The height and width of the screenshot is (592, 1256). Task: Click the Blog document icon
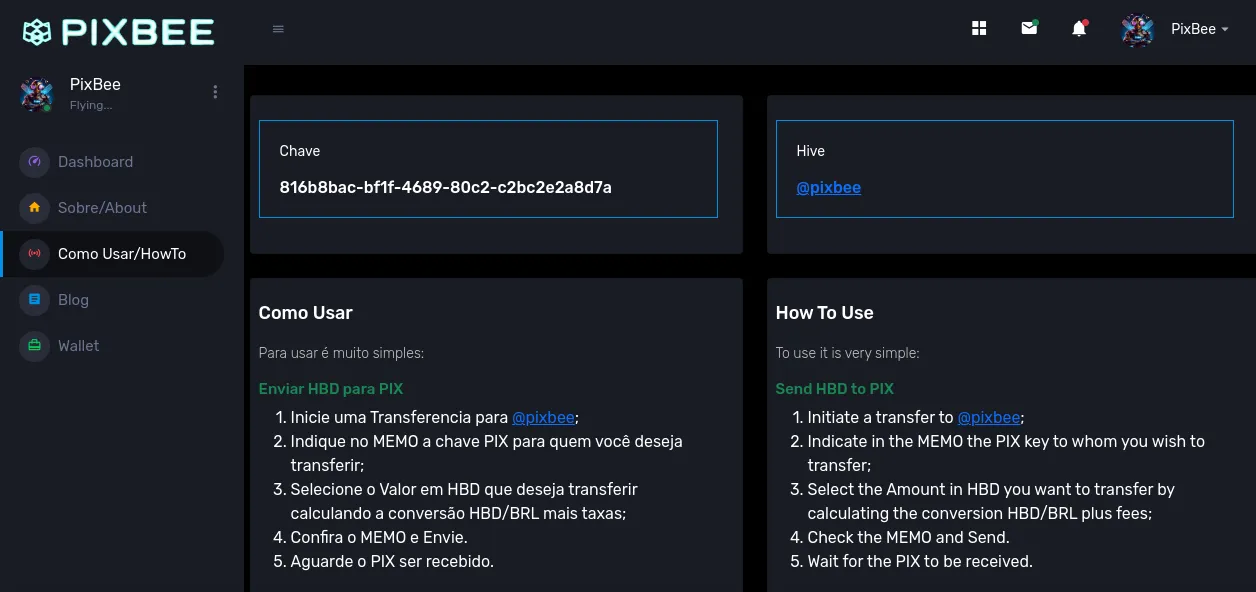34,300
